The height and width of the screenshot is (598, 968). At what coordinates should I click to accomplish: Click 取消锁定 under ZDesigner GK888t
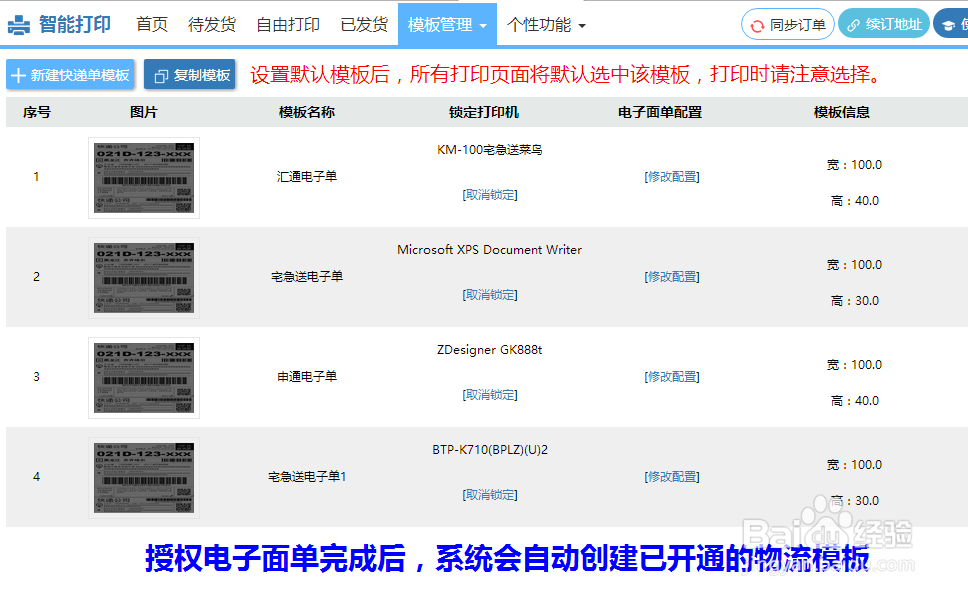[x=490, y=395]
